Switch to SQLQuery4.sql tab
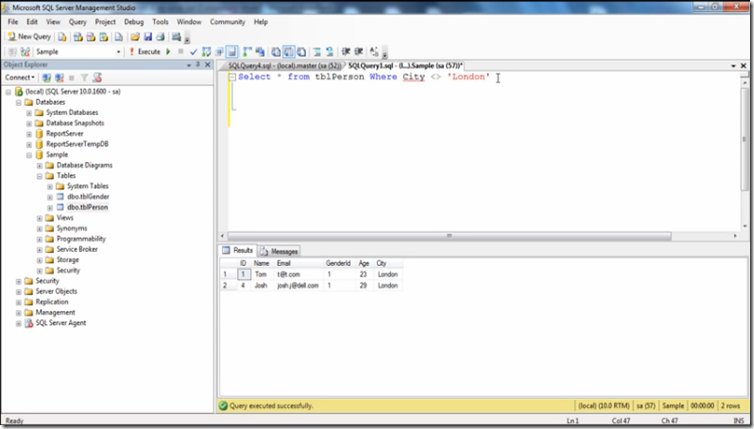This screenshot has height=429, width=754. pyautogui.click(x=283, y=66)
